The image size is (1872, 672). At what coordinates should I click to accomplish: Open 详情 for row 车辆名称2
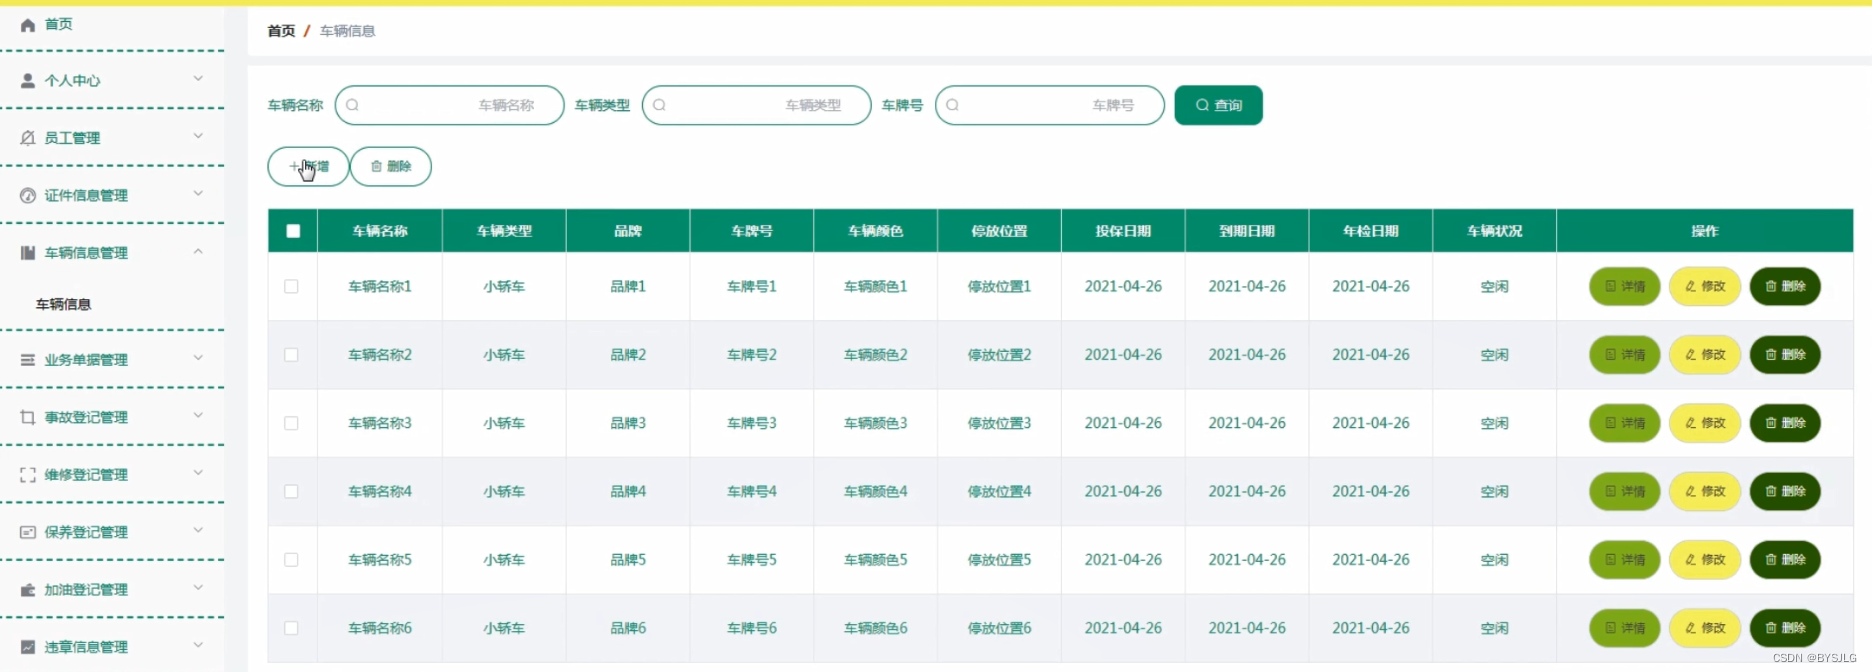coord(1625,355)
